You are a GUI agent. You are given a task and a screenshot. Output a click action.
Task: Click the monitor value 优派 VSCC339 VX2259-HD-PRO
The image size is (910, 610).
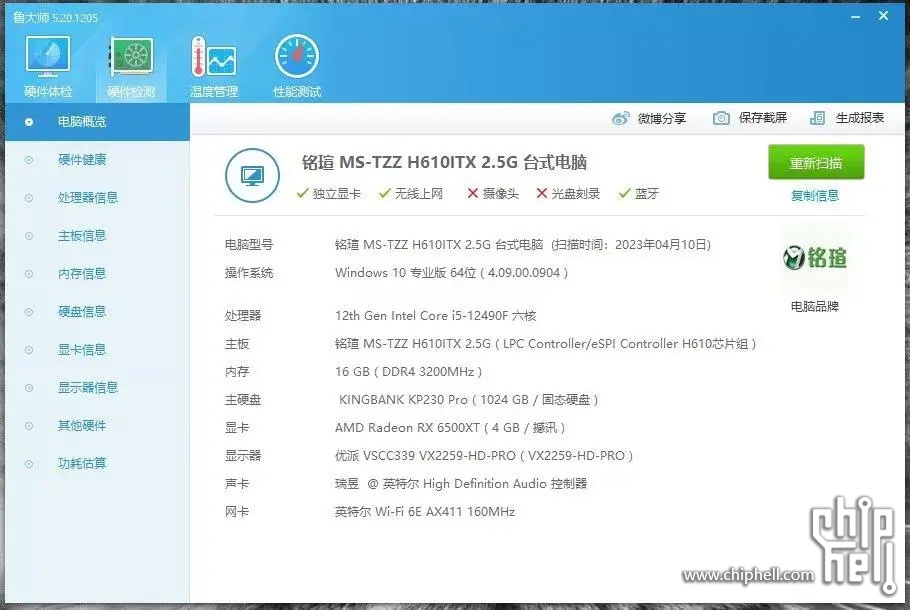[483, 456]
